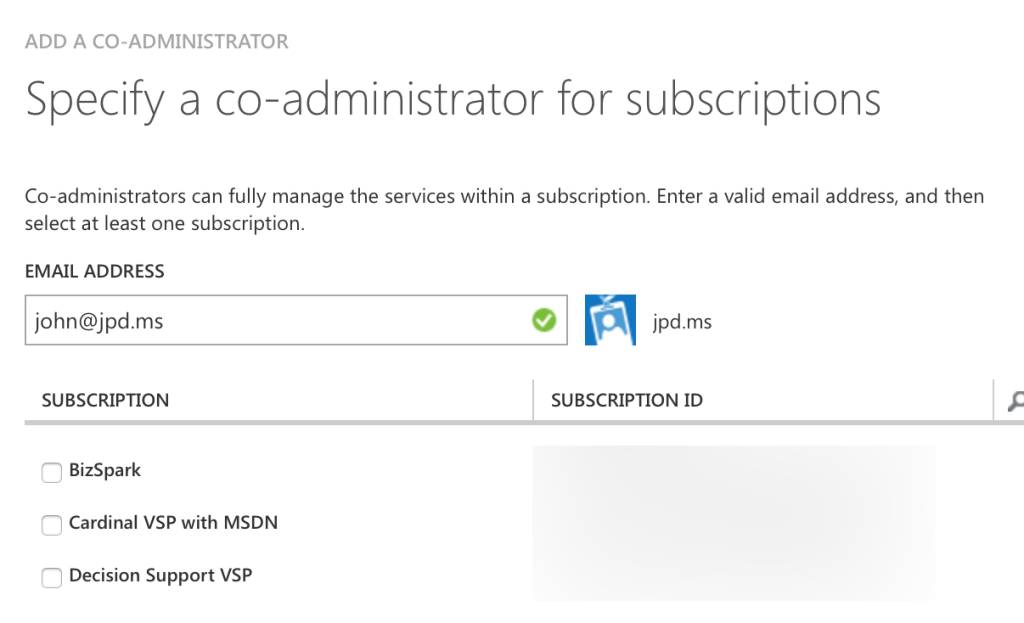Image resolution: width=1024 pixels, height=623 pixels.
Task: Click the green validation checkmark icon
Action: click(543, 320)
